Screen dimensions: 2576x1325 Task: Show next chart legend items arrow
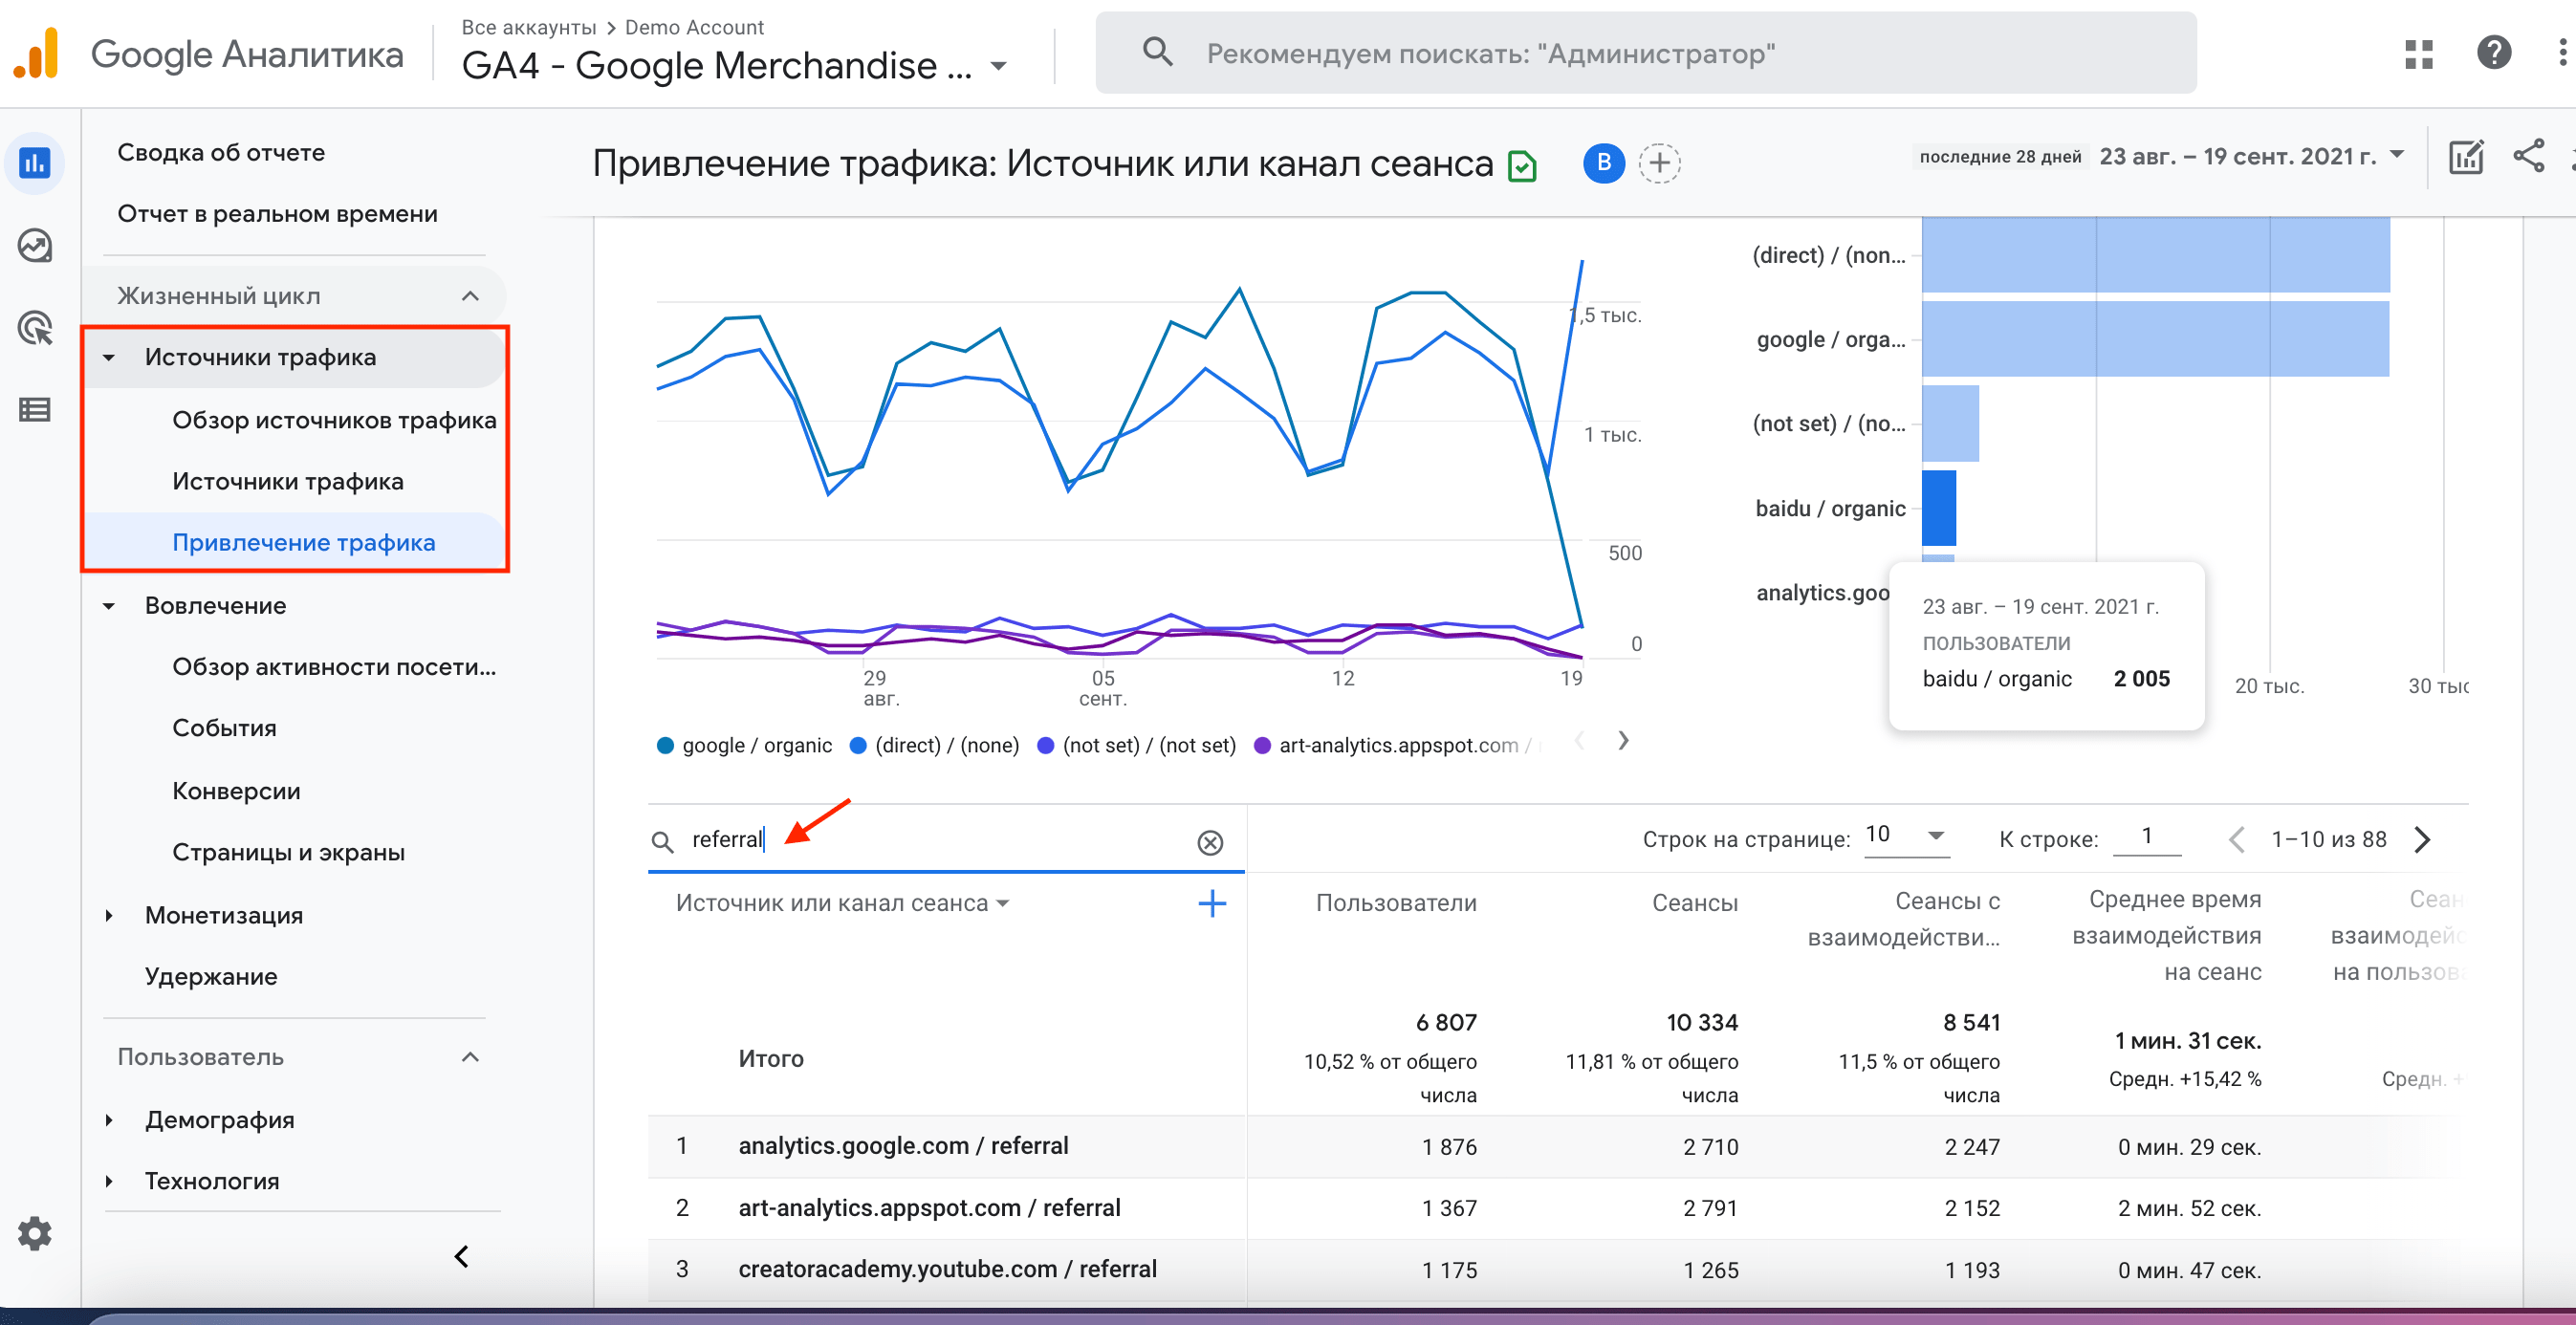pyautogui.click(x=1623, y=740)
